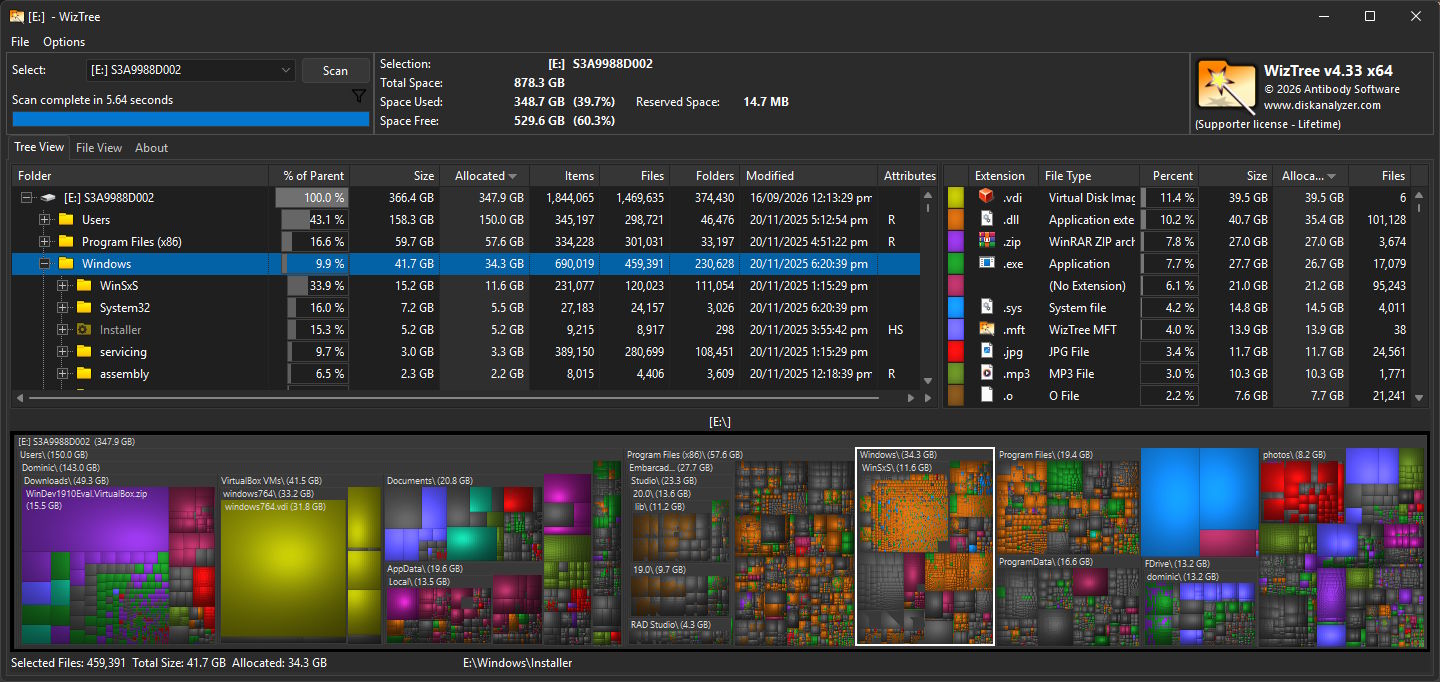
Task: Click the filter funnel icon
Action: tap(359, 96)
